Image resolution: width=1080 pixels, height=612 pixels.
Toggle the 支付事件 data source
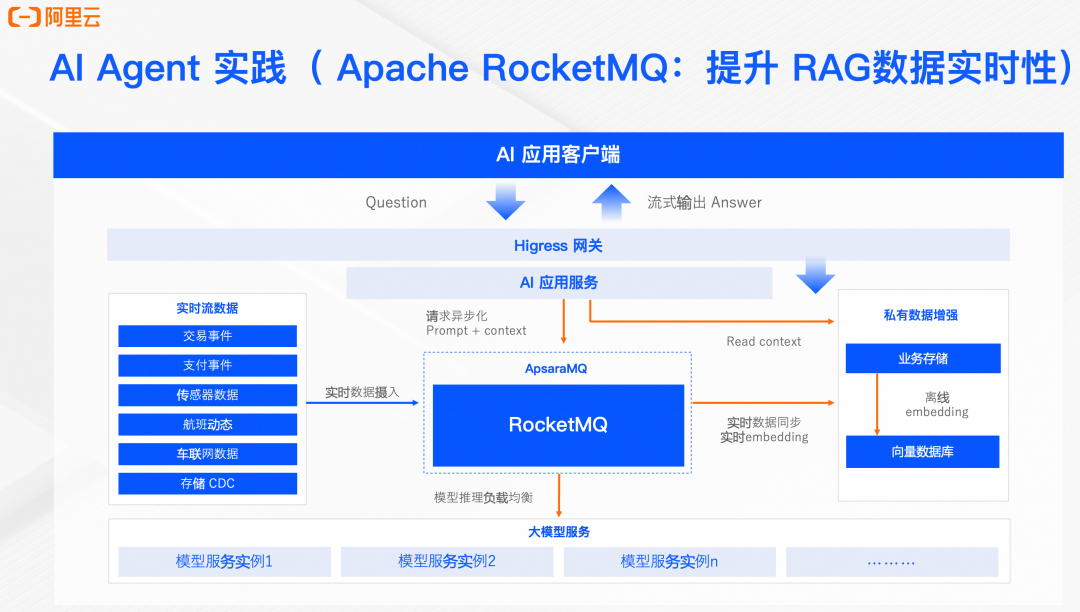coord(207,365)
